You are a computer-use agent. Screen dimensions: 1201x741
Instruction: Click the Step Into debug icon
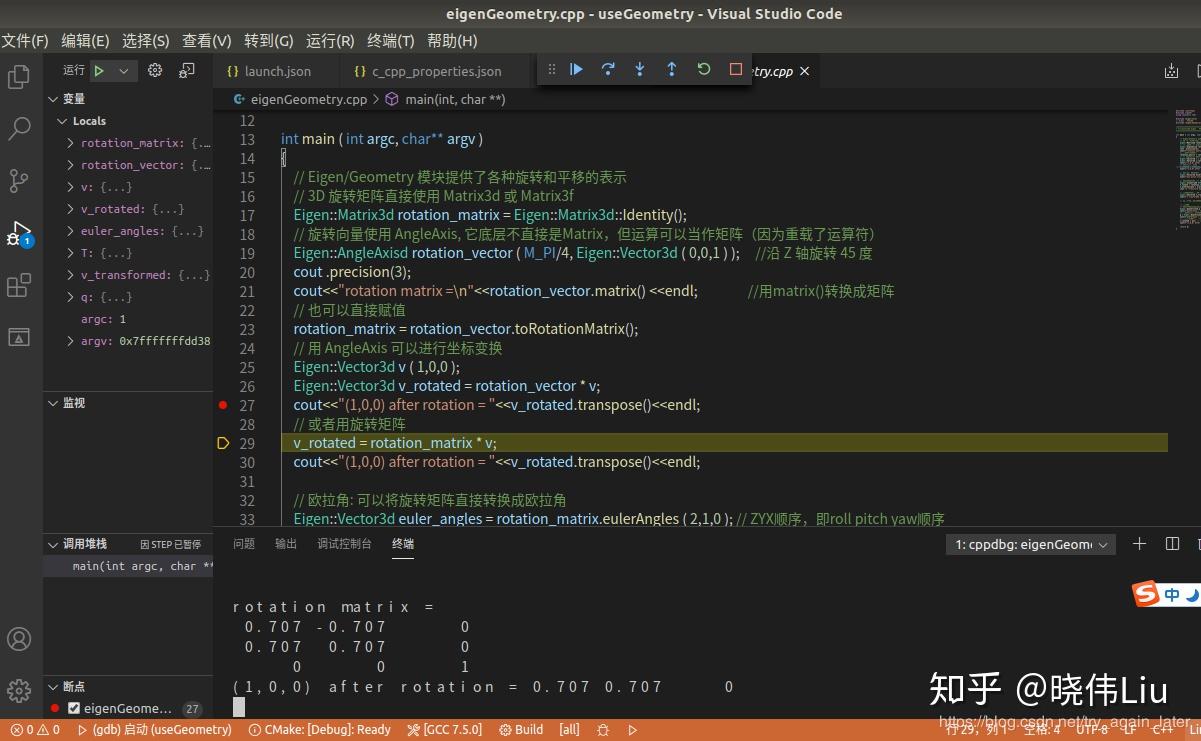point(640,69)
